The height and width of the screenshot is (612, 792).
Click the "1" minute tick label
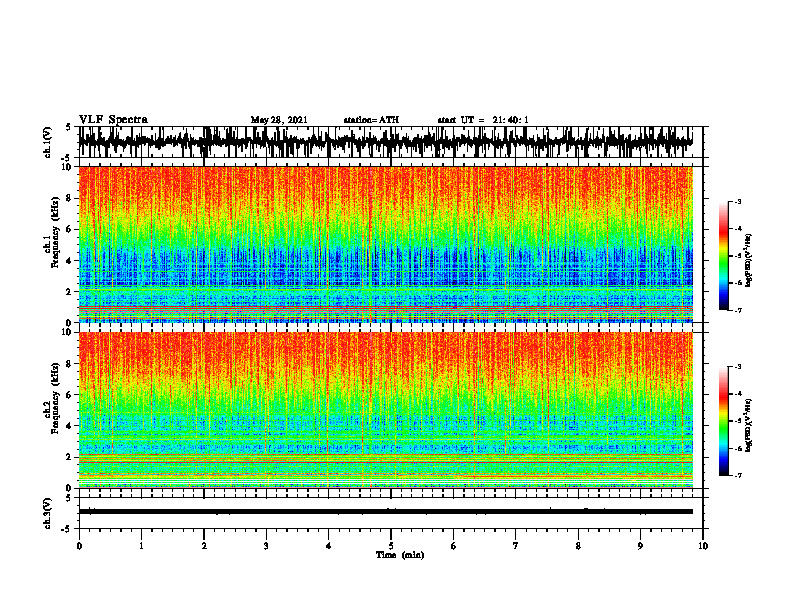141,546
